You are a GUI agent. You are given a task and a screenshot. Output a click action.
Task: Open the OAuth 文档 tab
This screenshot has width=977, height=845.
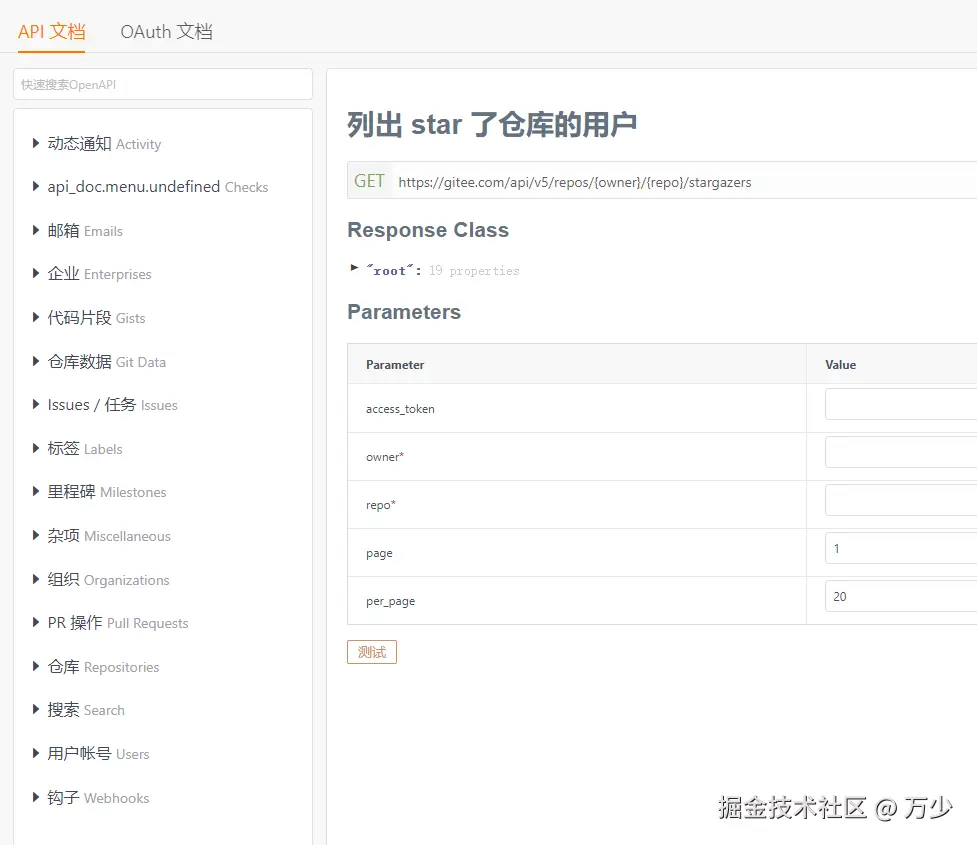166,31
